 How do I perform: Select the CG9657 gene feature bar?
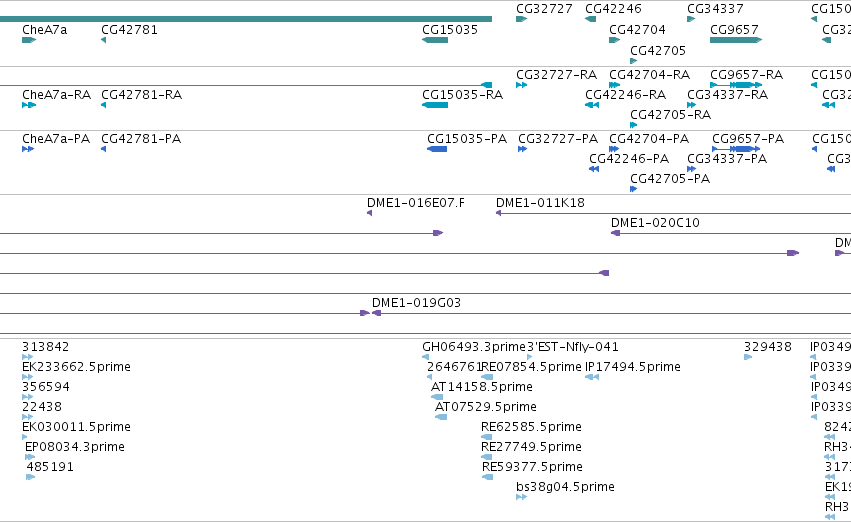736,40
